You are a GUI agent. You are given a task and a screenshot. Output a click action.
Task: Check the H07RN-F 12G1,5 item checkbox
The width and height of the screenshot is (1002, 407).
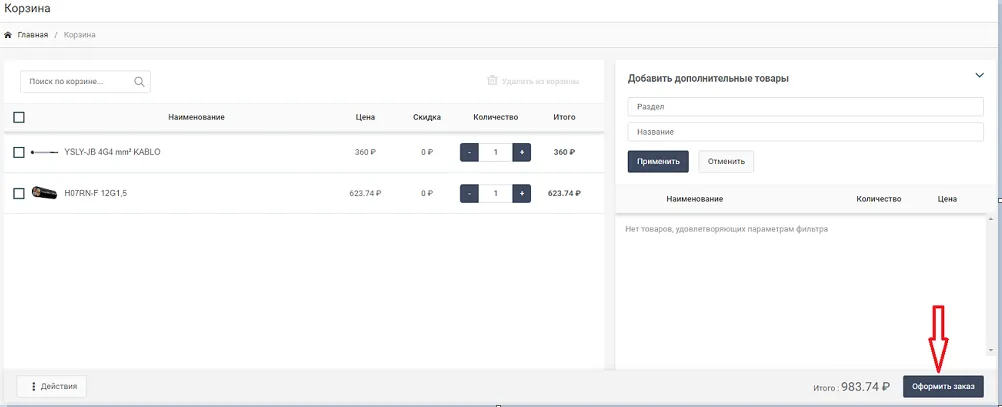coord(19,193)
